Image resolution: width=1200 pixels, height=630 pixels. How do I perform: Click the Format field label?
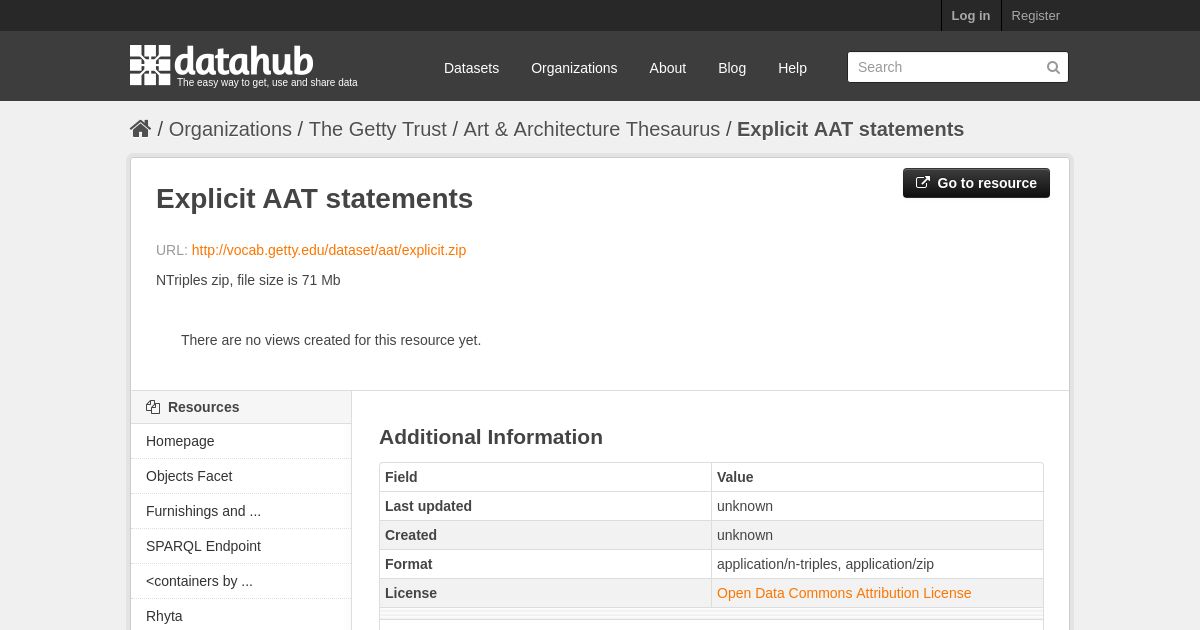409,564
